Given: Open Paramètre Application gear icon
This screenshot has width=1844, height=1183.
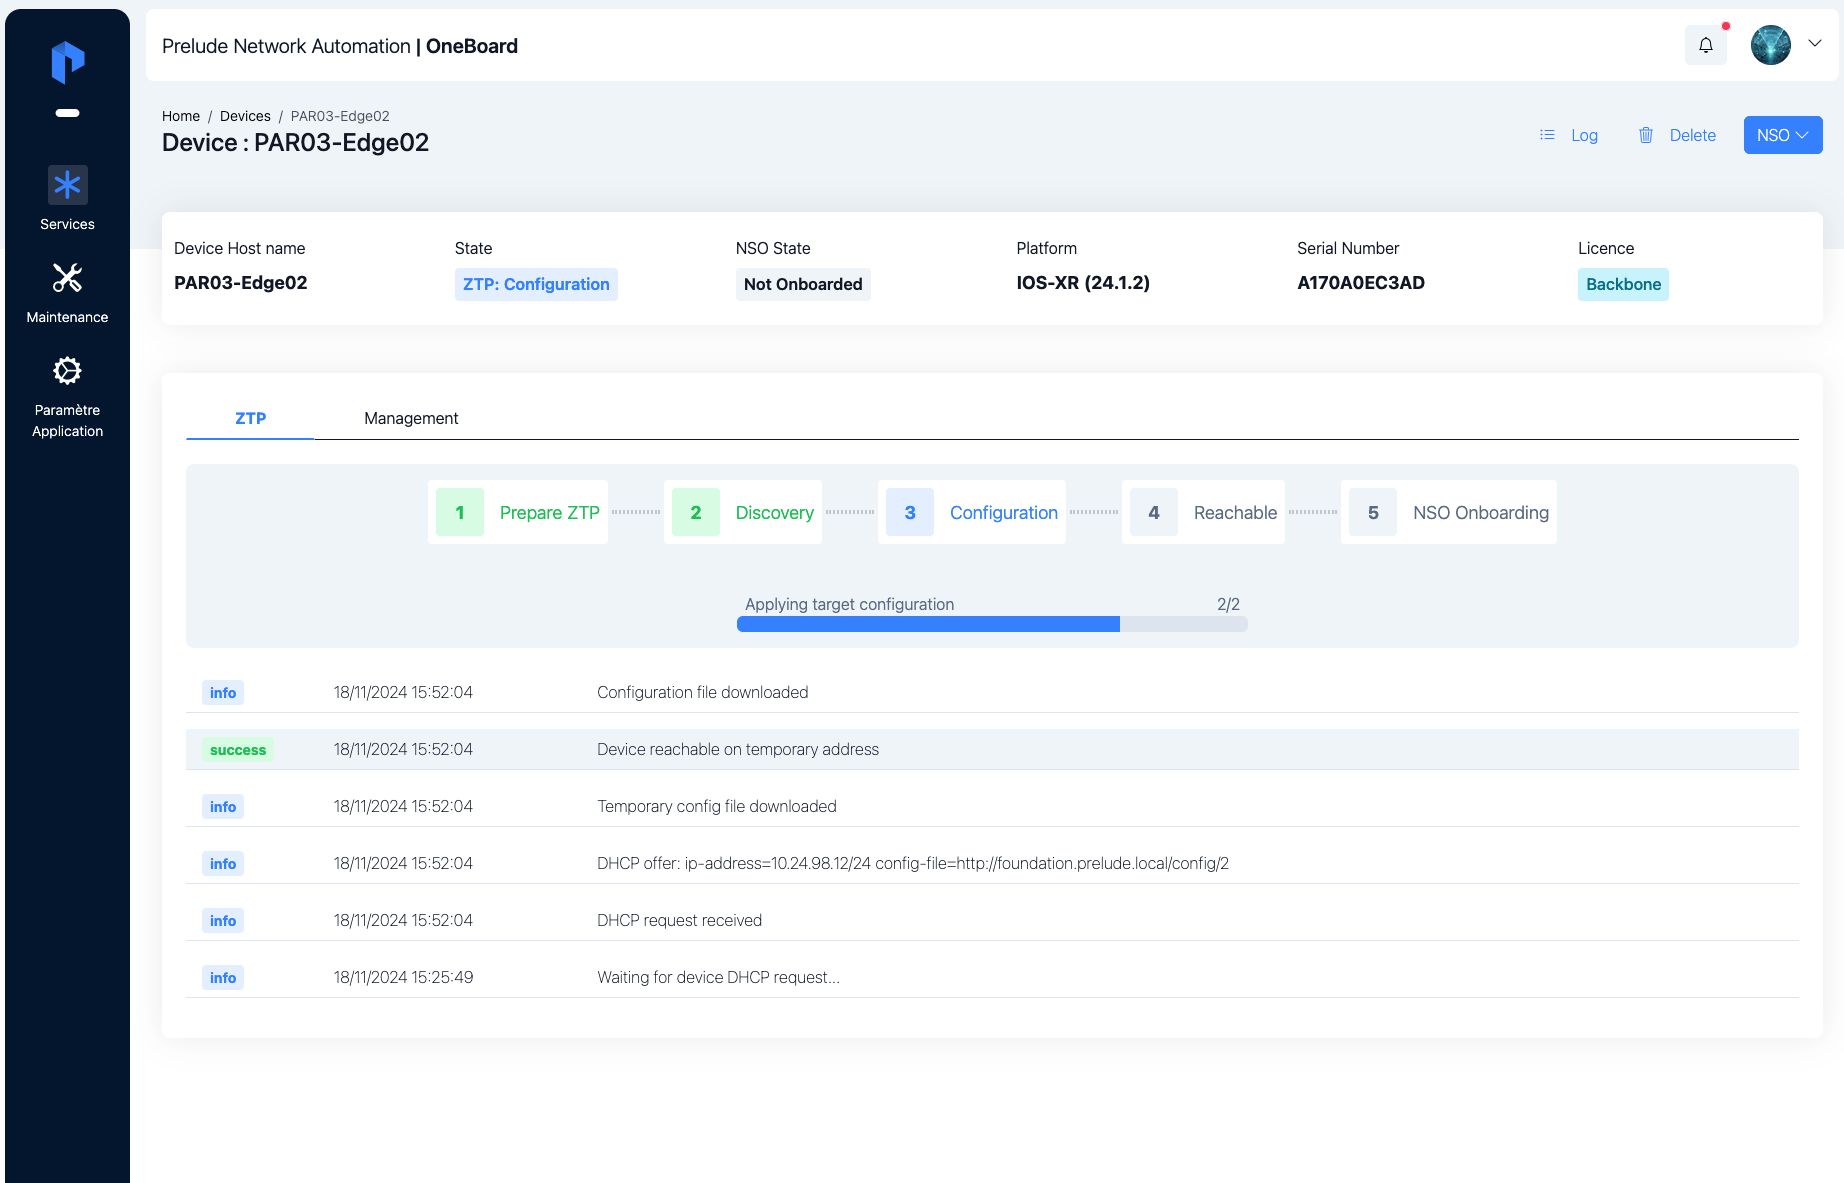Looking at the screenshot, I should [x=67, y=371].
